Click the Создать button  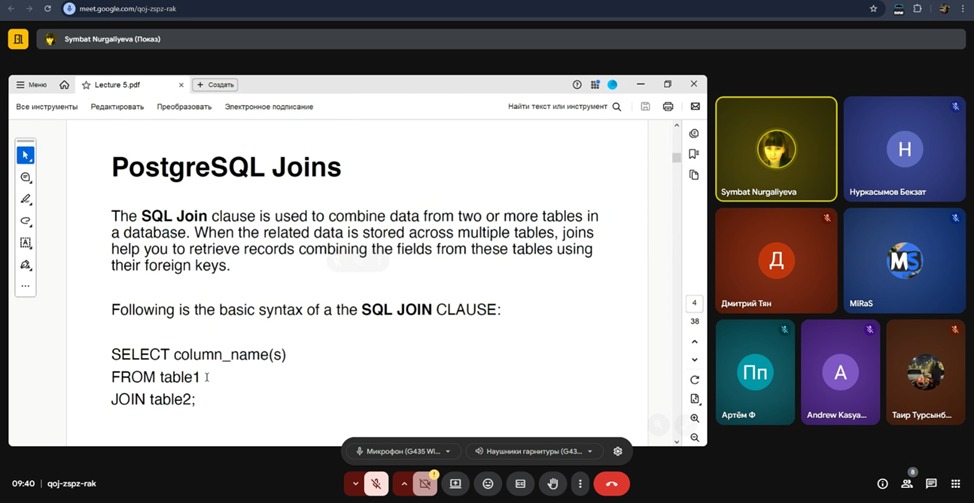point(214,85)
